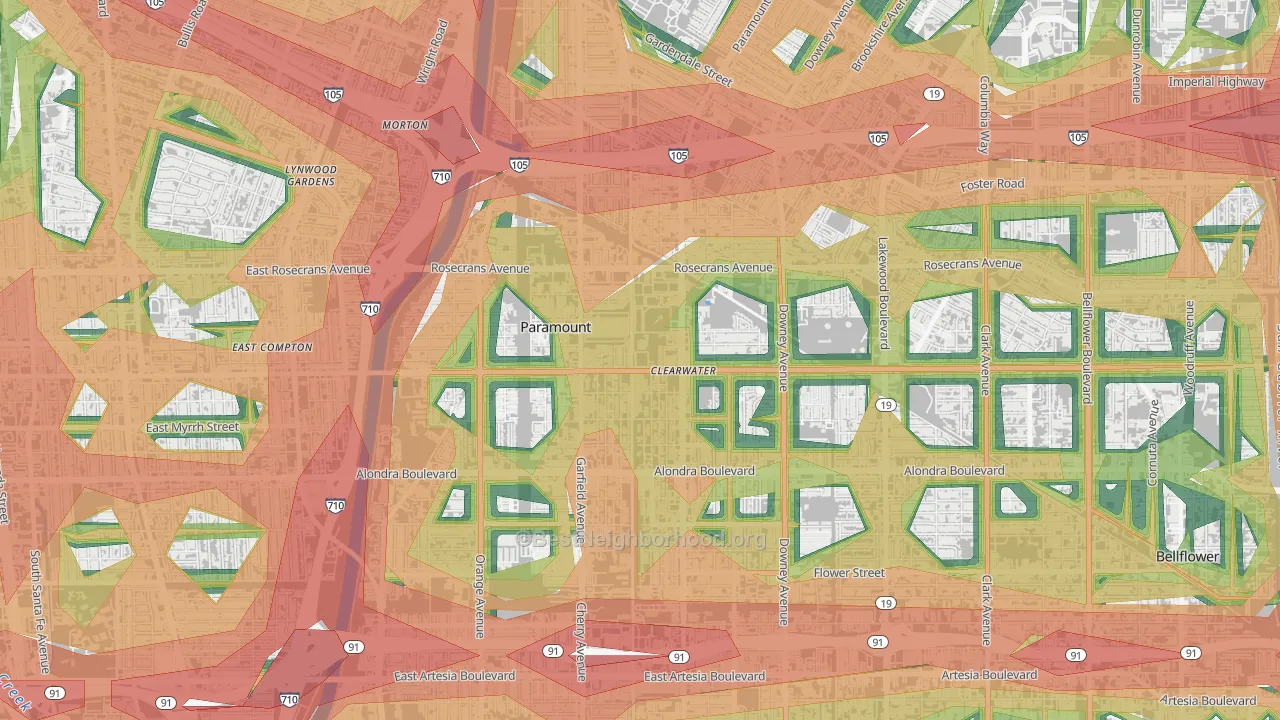Click the Woodruff Avenue label
The image size is (1280, 720).
tap(1190, 347)
